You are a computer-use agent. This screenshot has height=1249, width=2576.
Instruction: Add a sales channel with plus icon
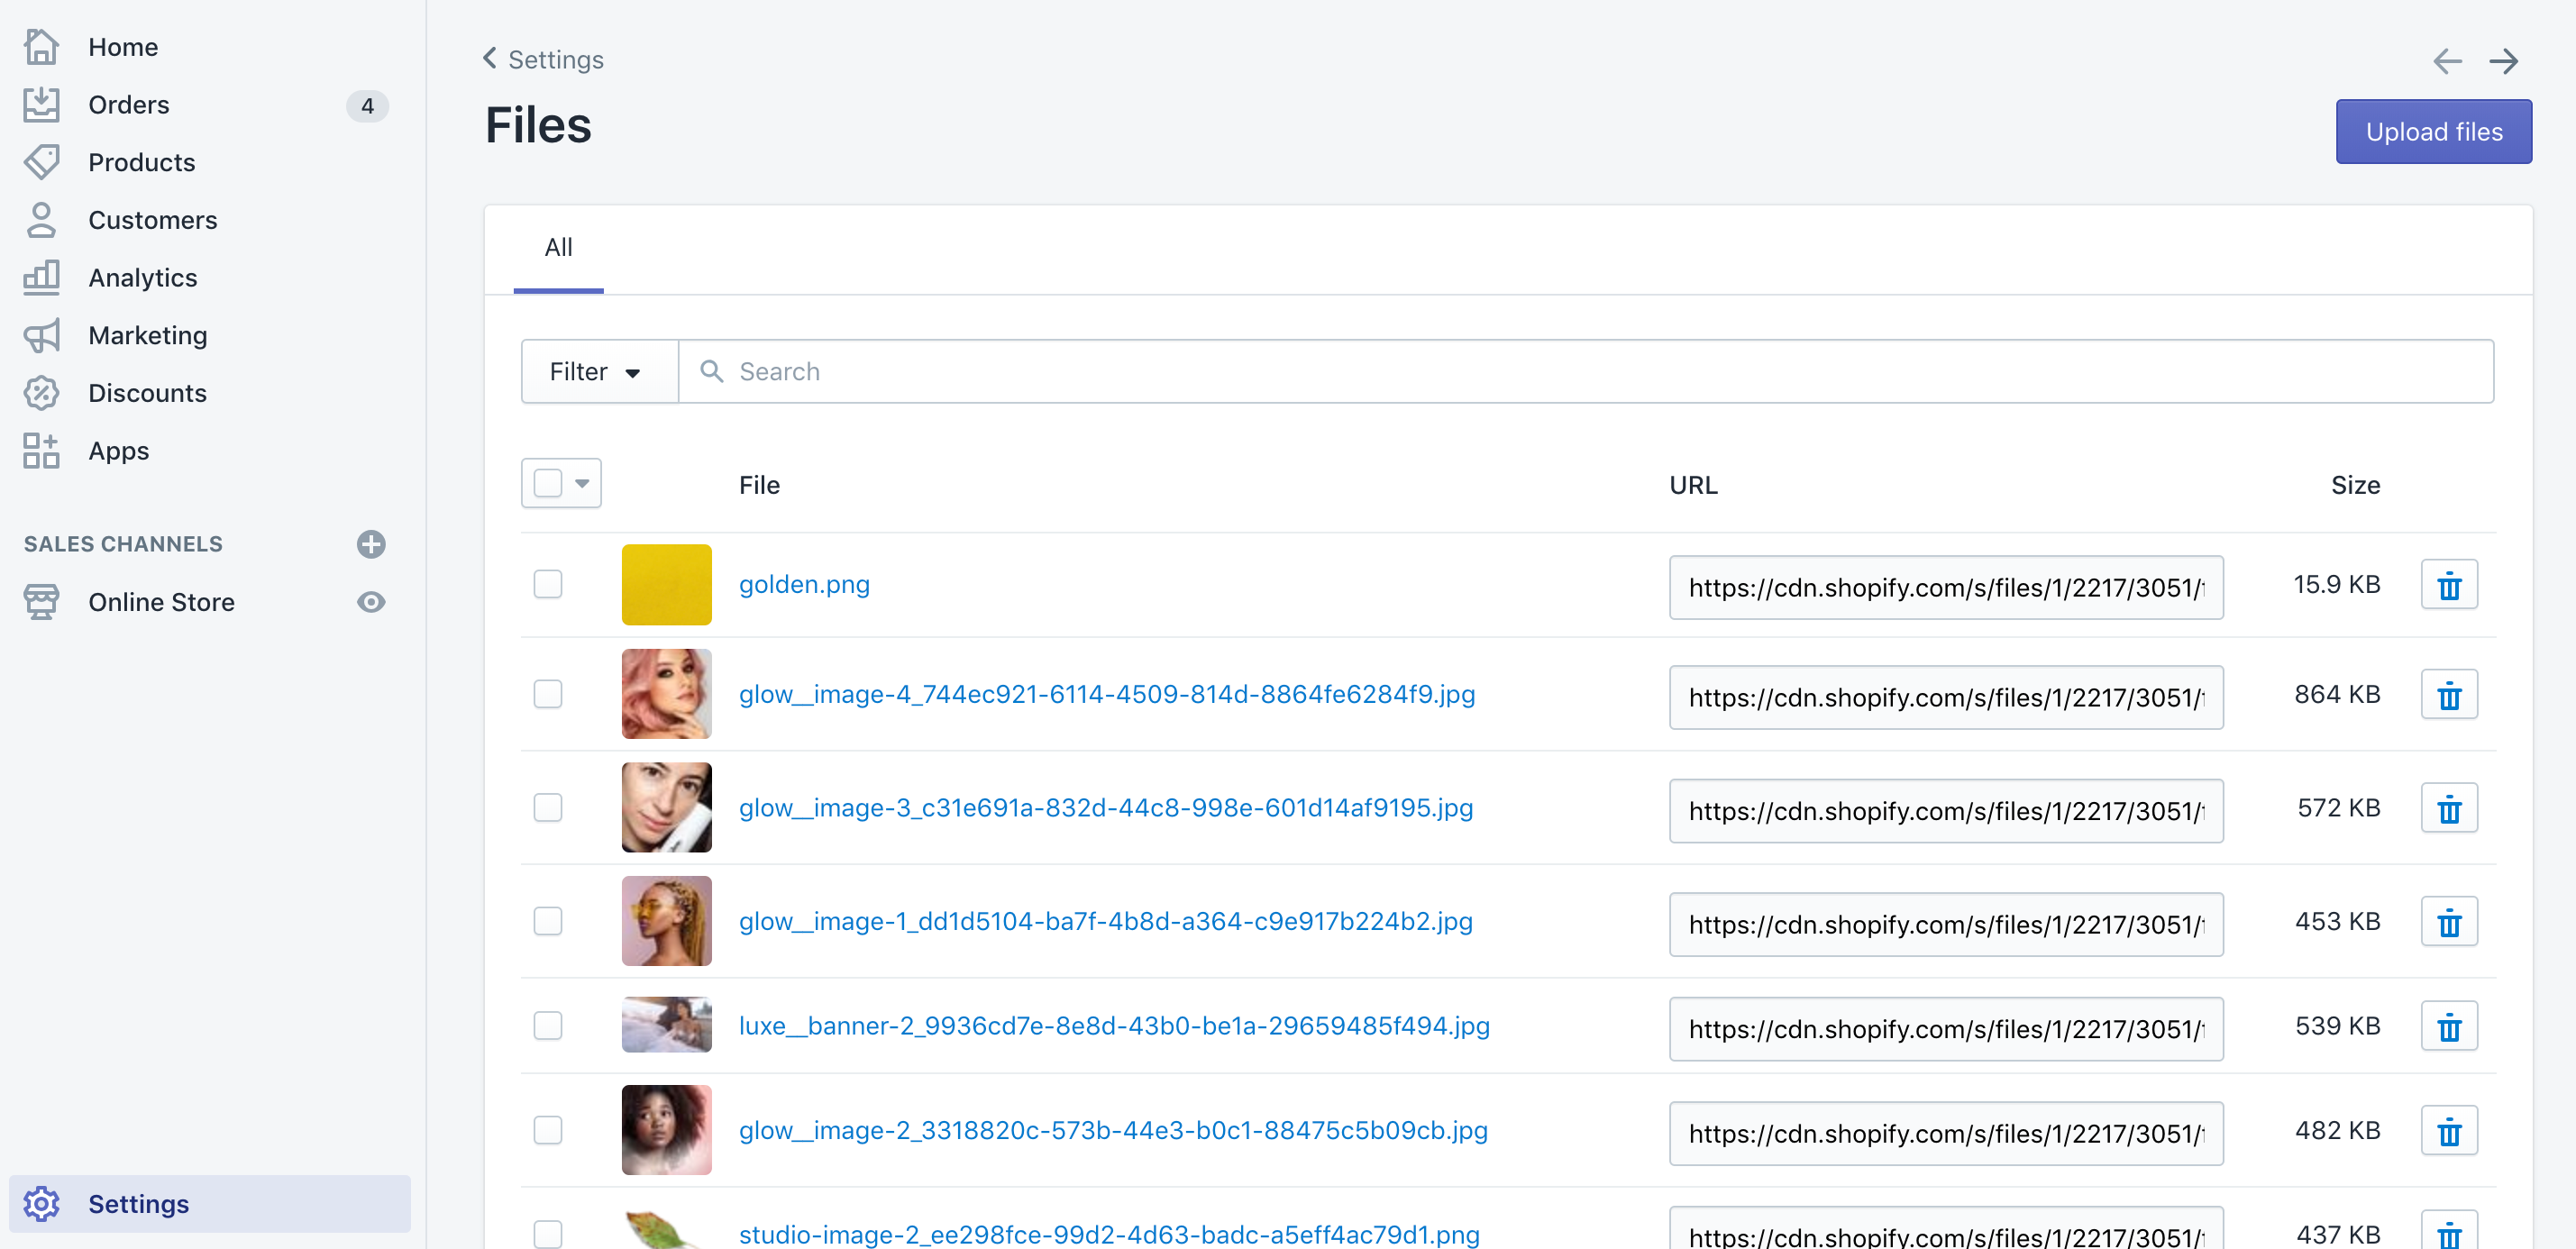point(371,544)
